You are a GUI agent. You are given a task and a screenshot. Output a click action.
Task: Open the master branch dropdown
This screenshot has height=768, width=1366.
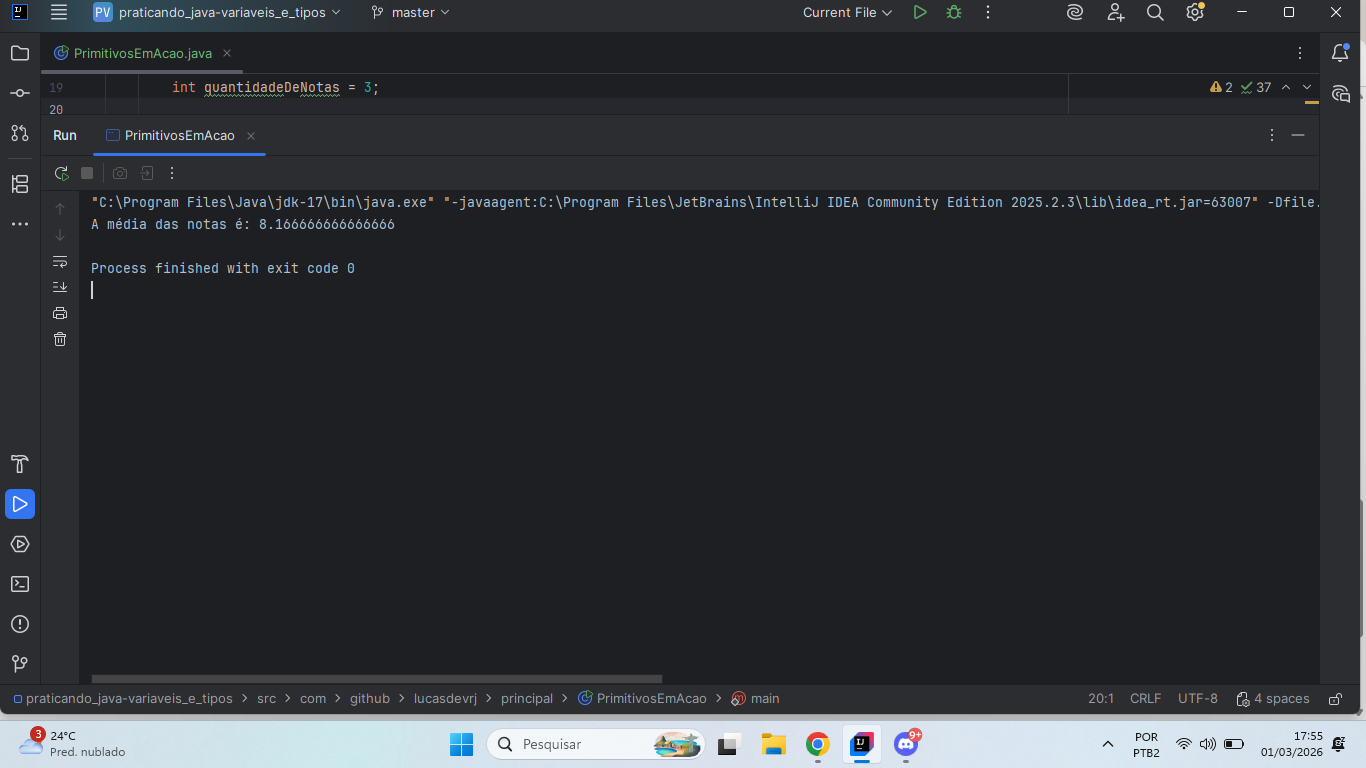point(411,13)
